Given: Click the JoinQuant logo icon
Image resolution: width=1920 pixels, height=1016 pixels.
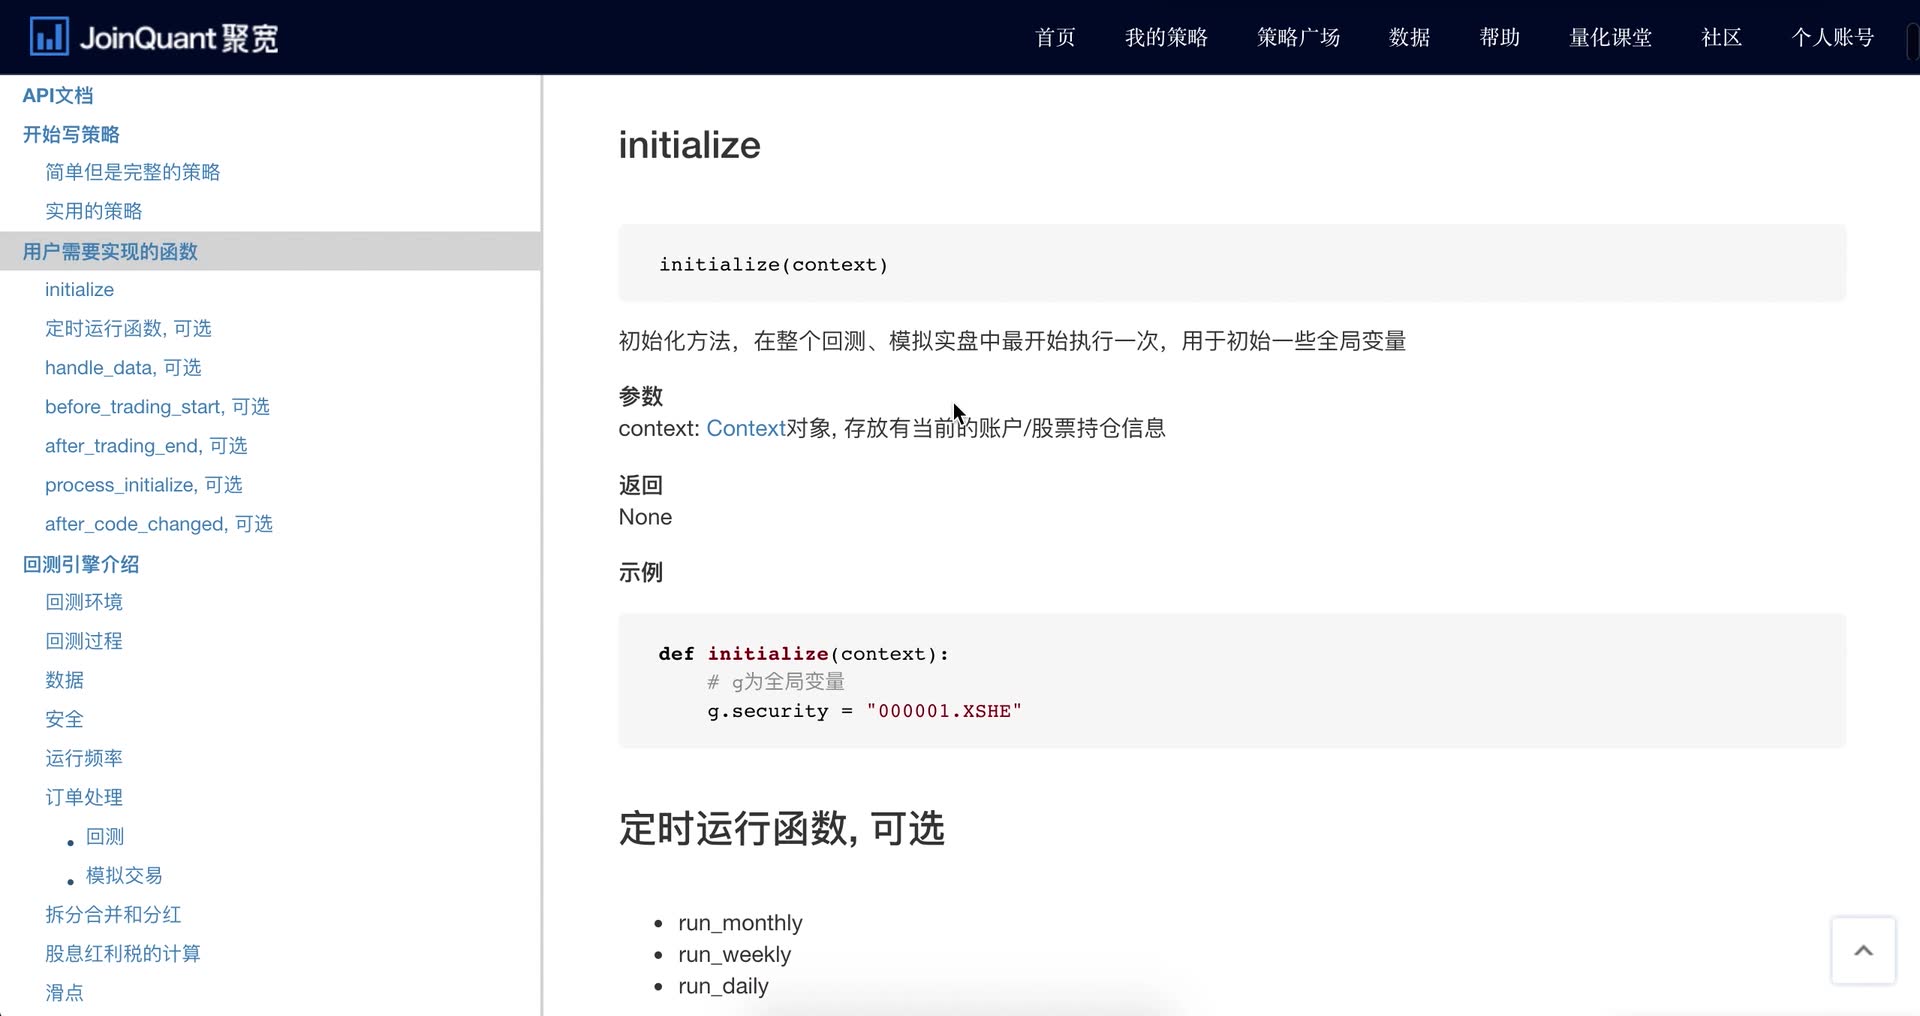Looking at the screenshot, I should pos(49,37).
